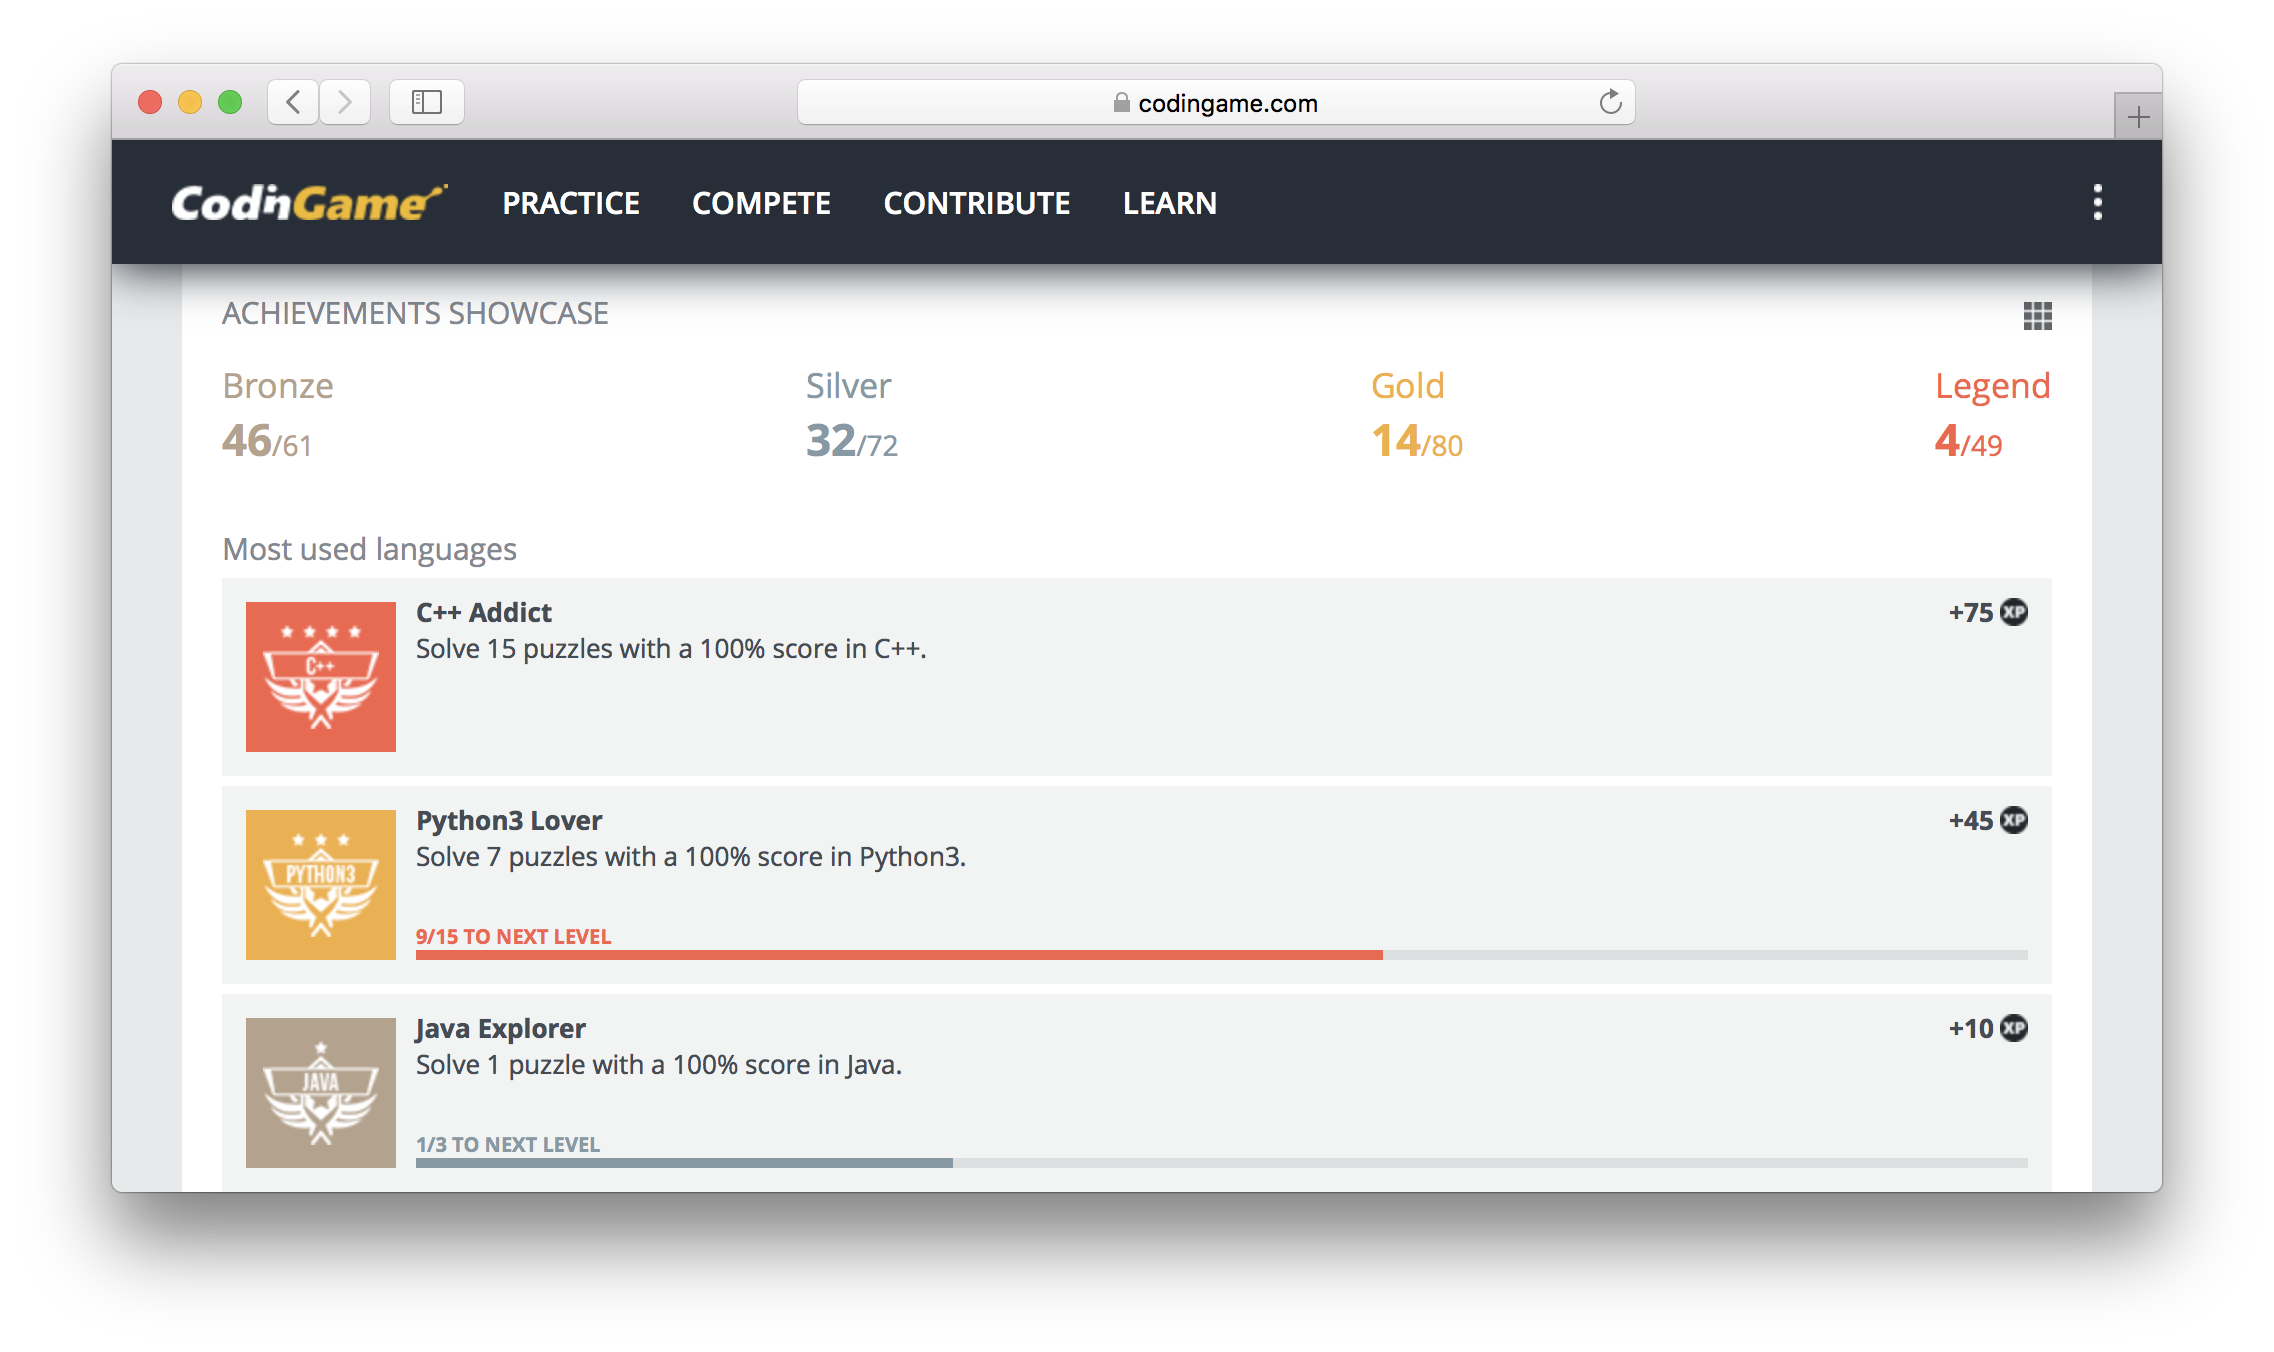Click the Silver count 32/72

(852, 441)
